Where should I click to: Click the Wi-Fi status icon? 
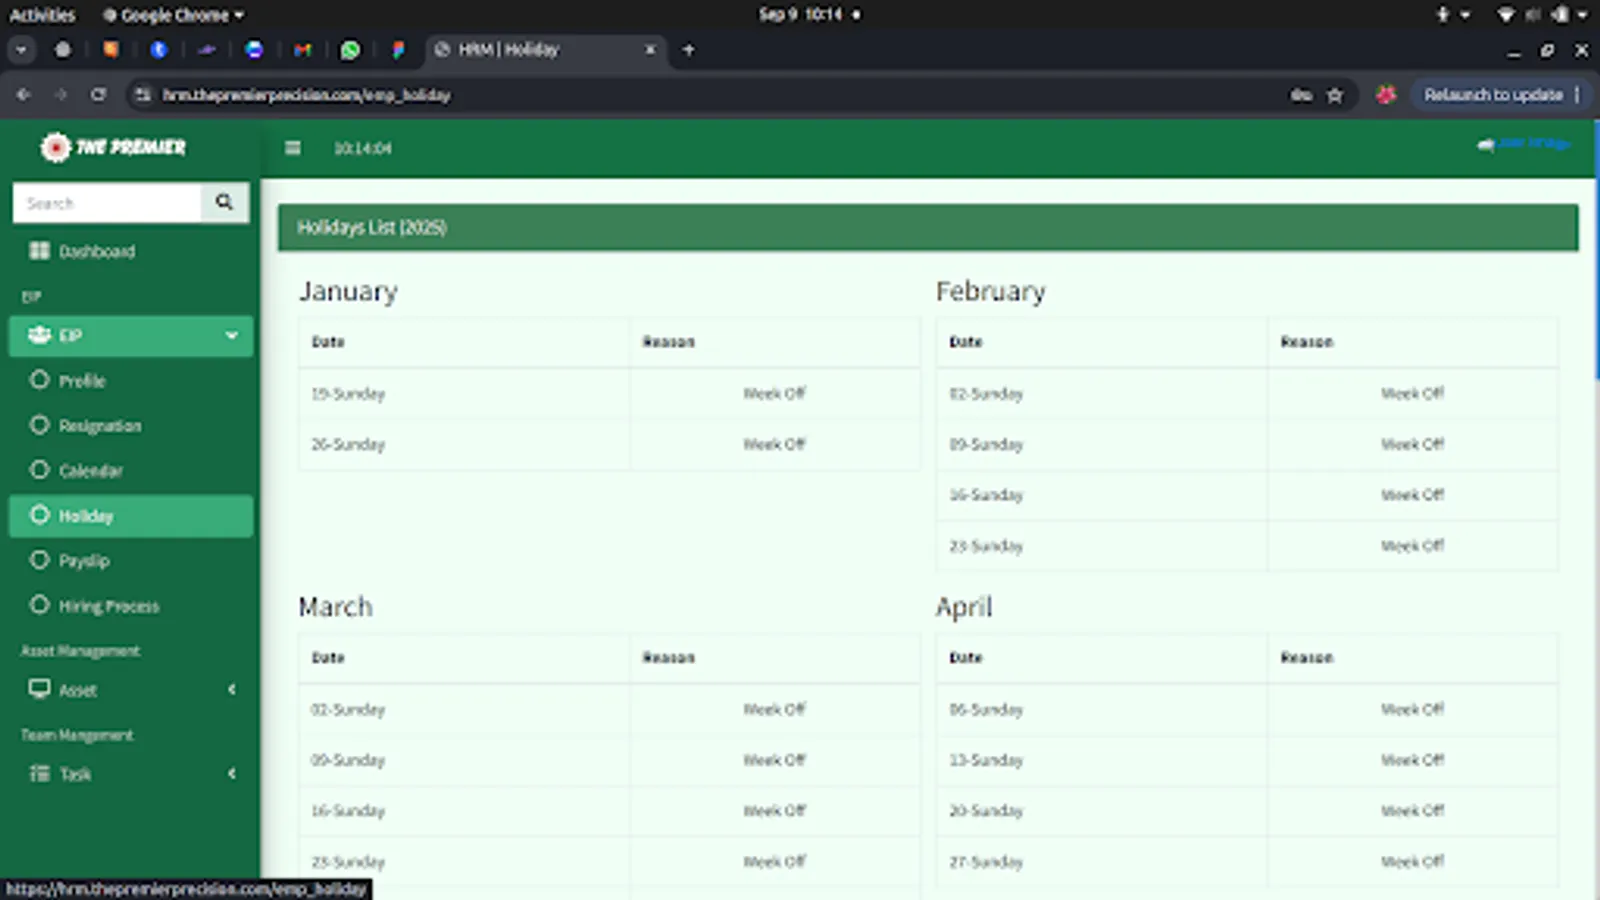tap(1505, 14)
